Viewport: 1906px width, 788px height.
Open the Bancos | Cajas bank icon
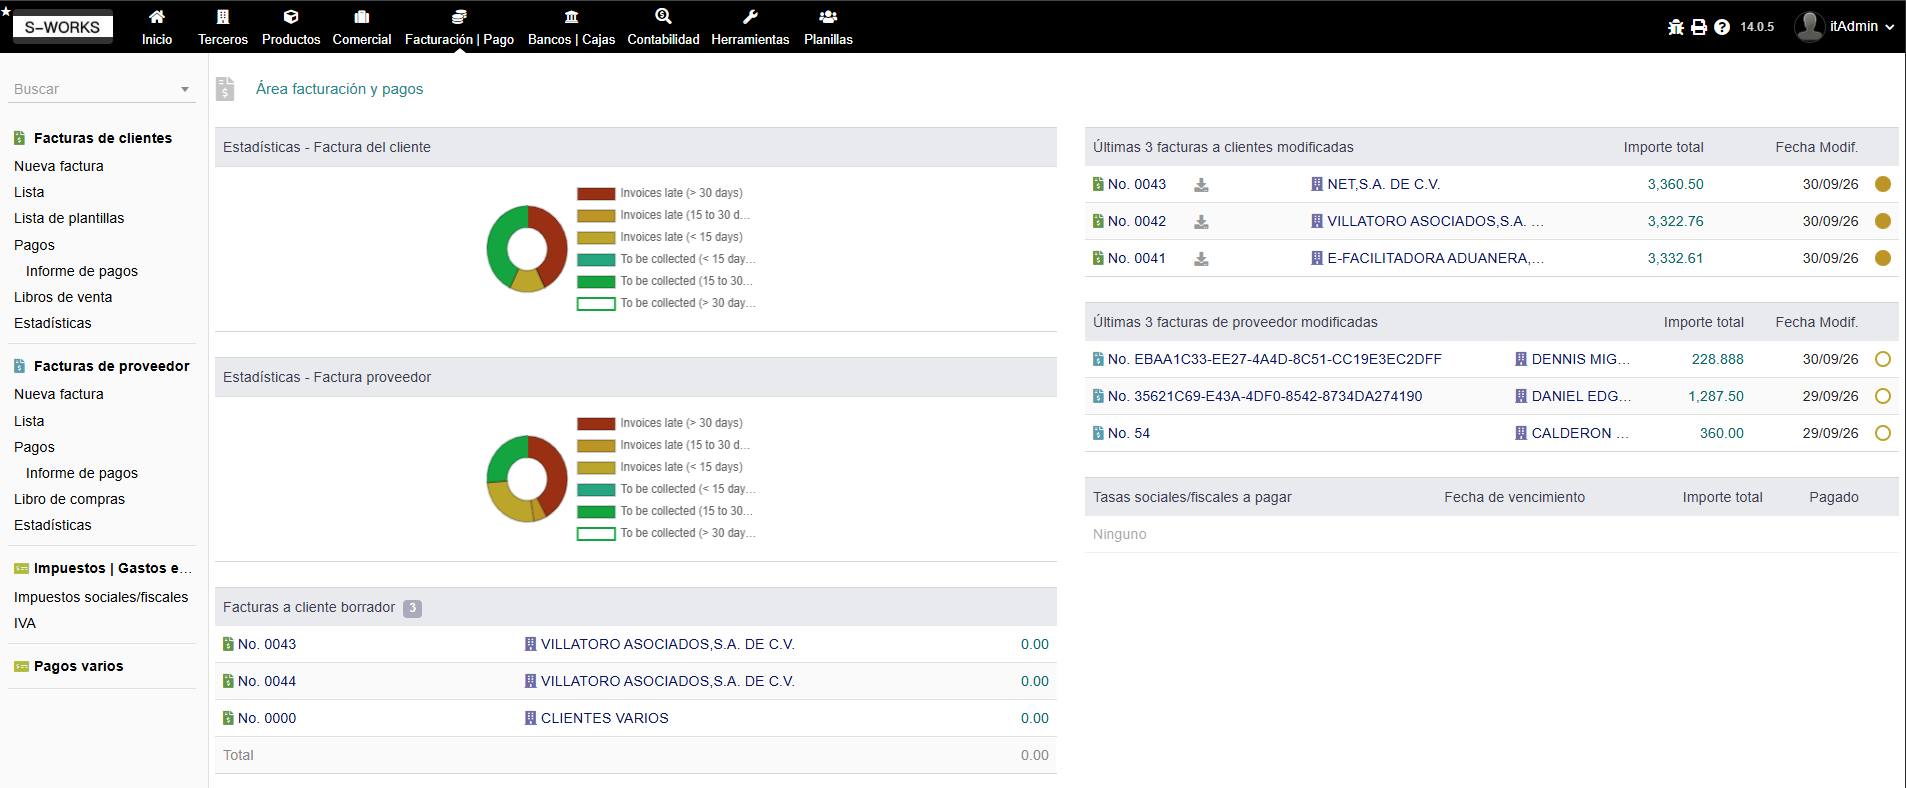click(x=571, y=17)
